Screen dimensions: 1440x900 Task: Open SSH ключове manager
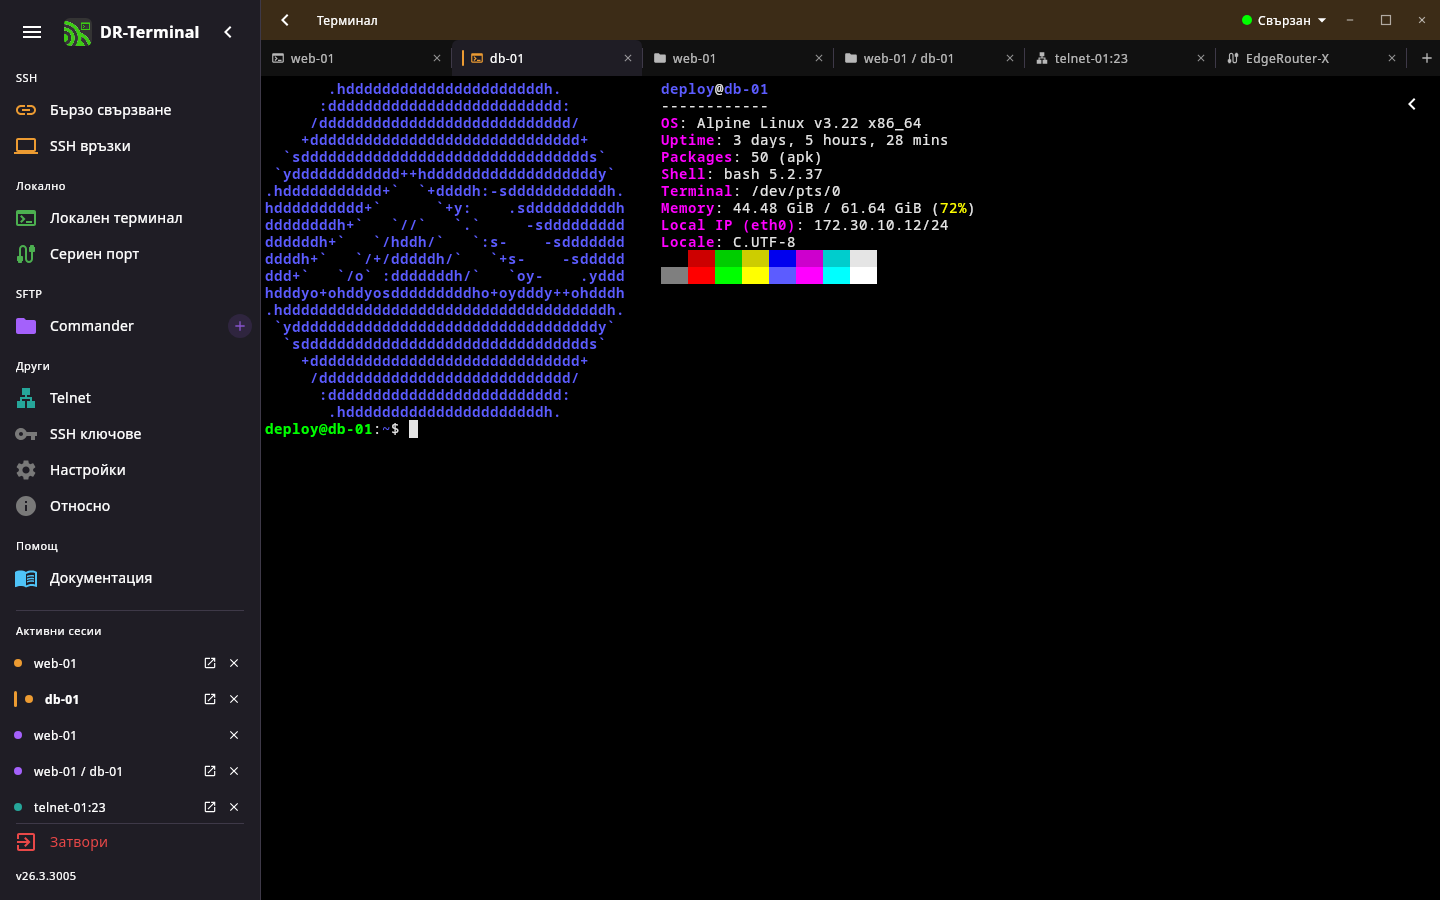pos(130,434)
